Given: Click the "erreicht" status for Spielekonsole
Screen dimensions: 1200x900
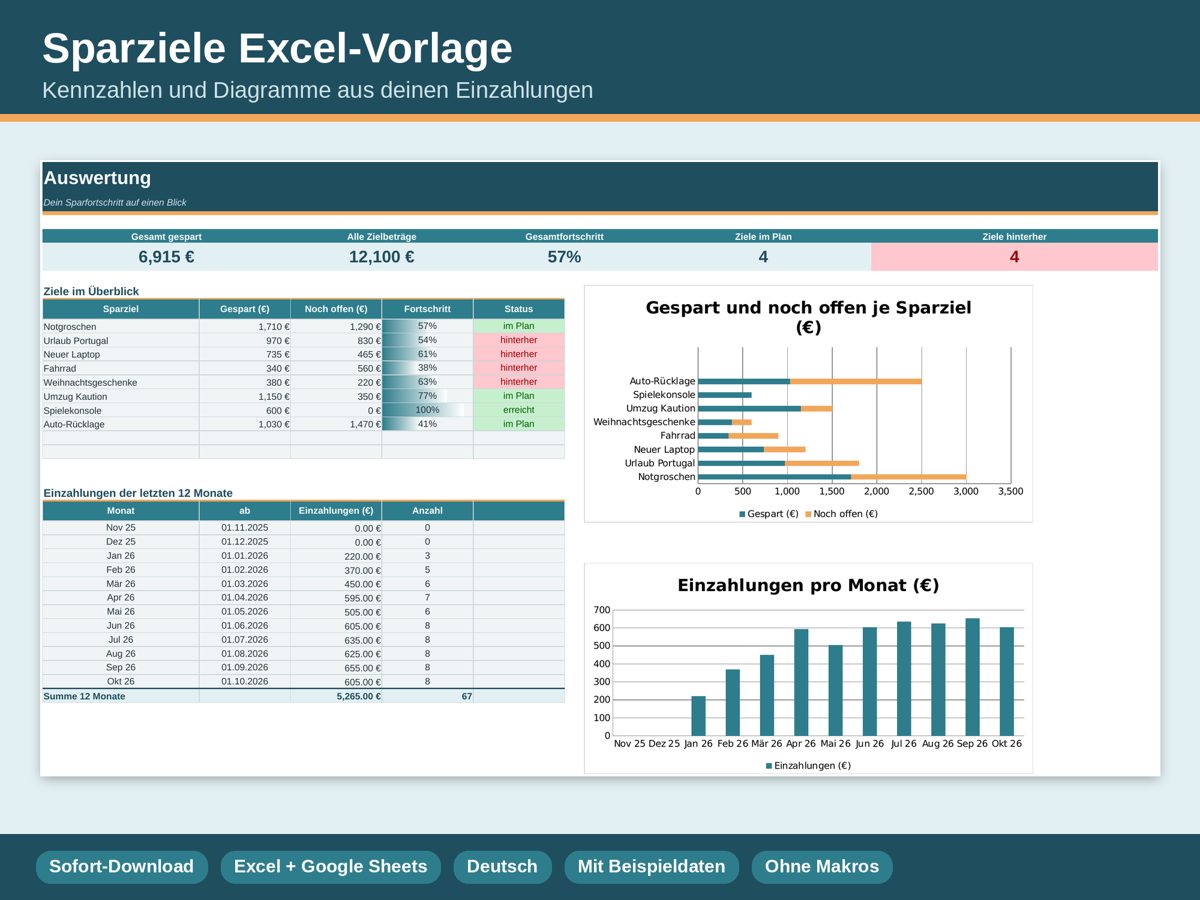Looking at the screenshot, I should tap(519, 410).
